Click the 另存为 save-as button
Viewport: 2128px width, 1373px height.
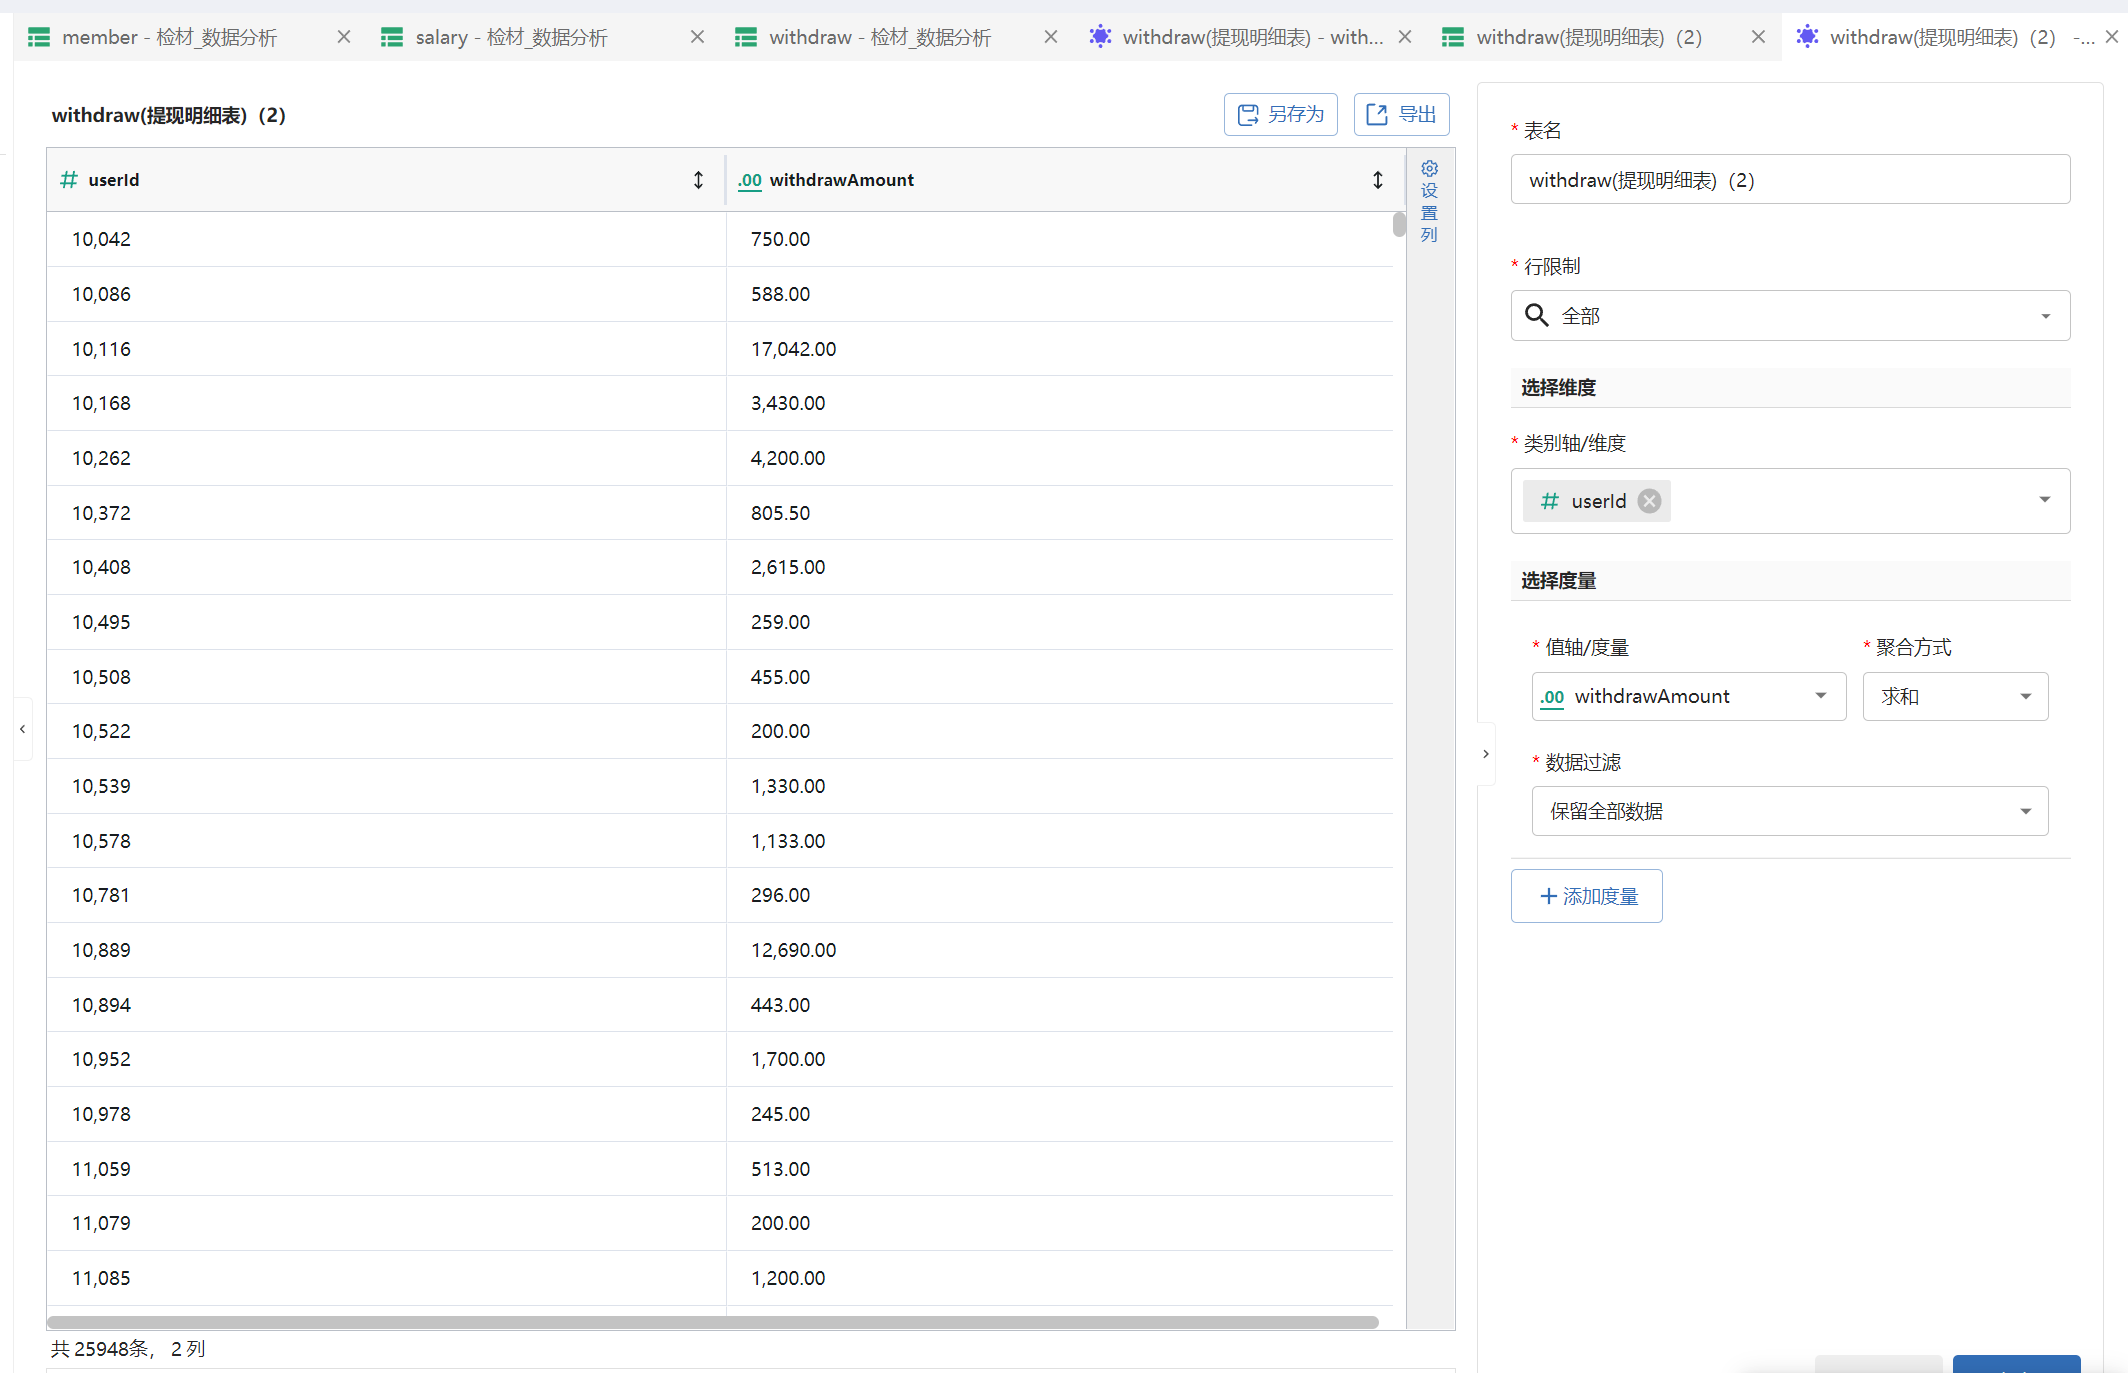tap(1280, 114)
